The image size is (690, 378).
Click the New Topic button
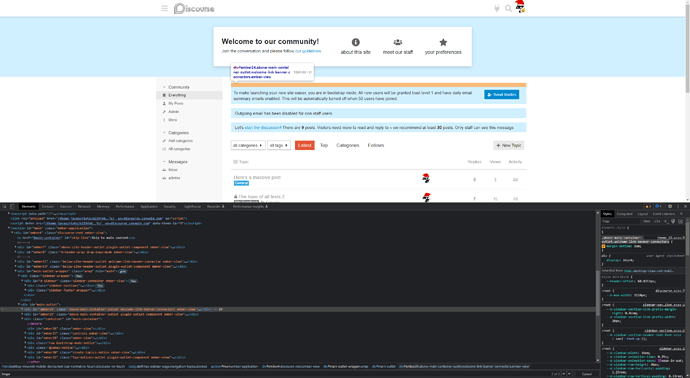click(x=509, y=145)
